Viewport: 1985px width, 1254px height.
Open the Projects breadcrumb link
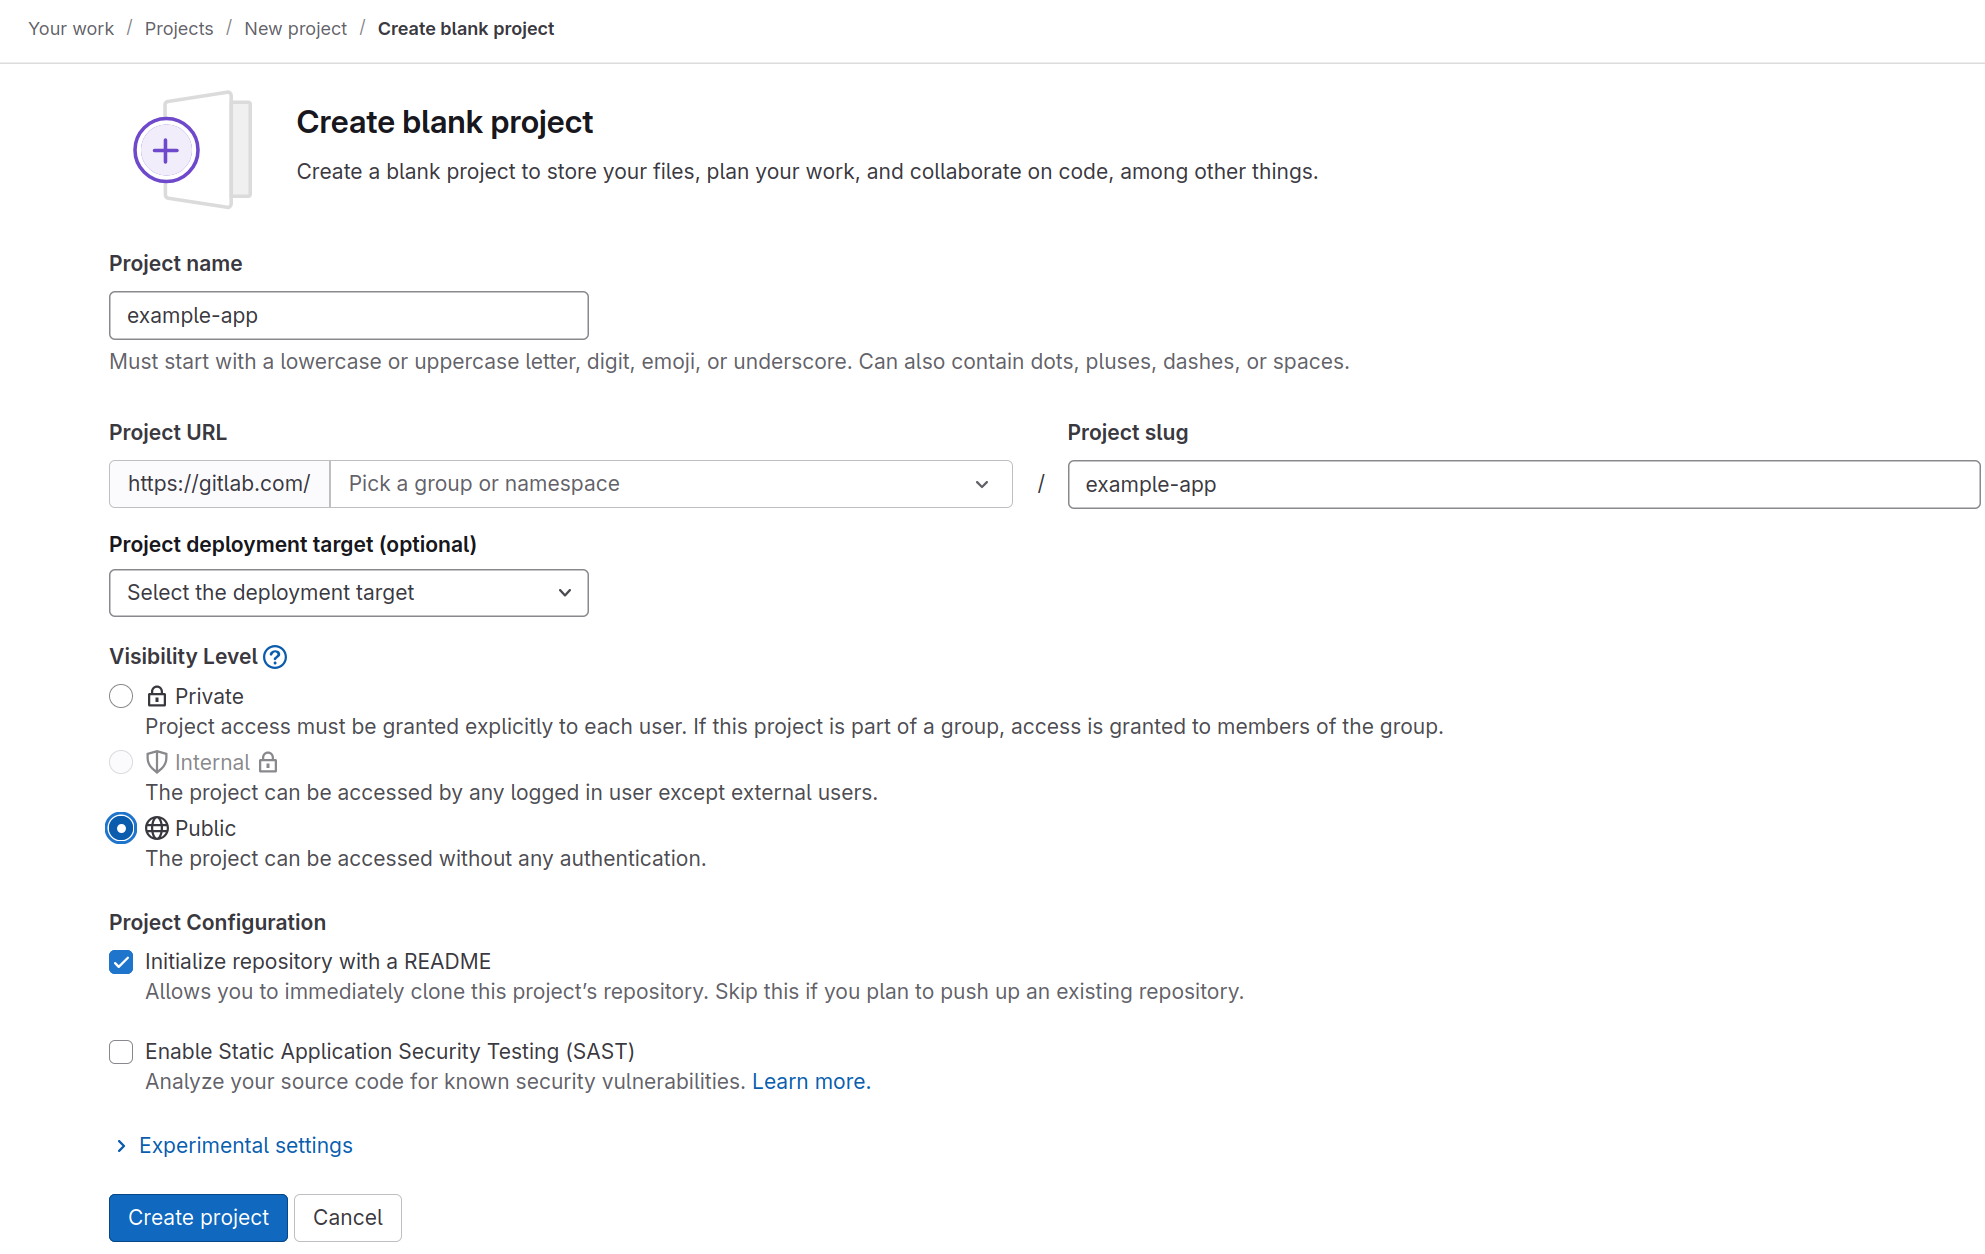coord(179,29)
